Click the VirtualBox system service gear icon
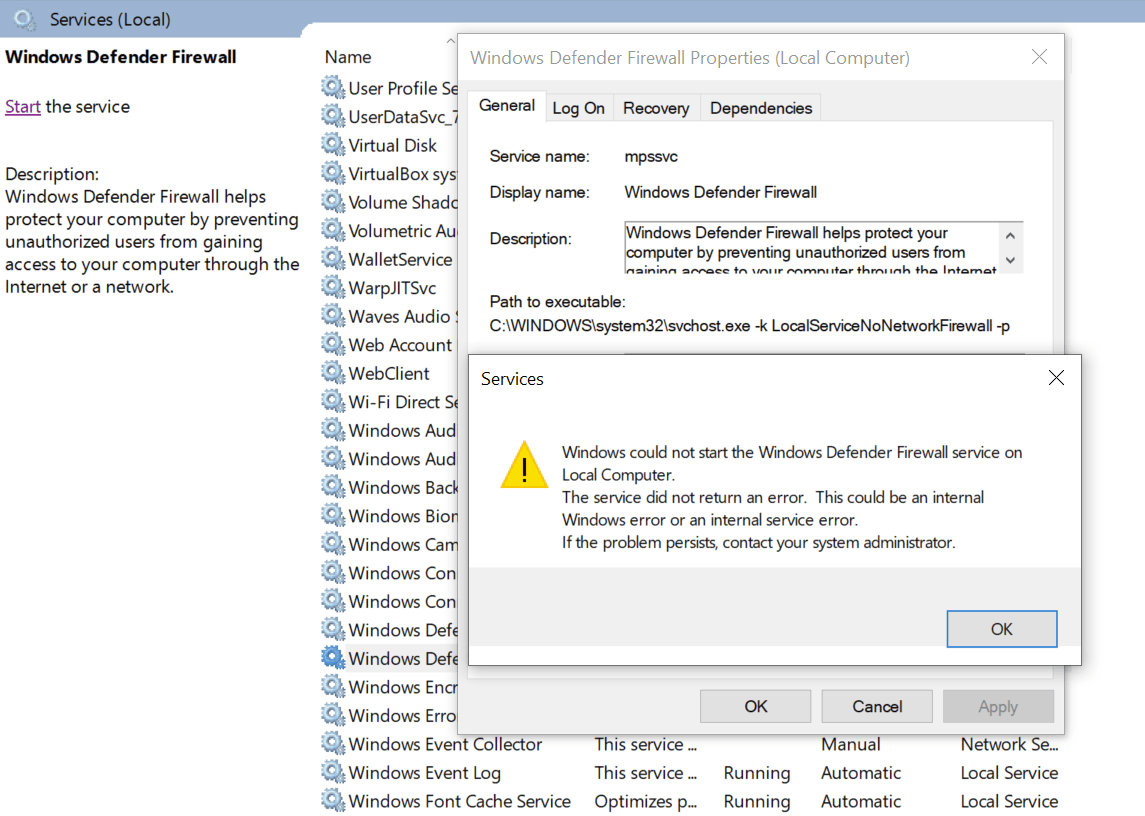 (x=333, y=173)
